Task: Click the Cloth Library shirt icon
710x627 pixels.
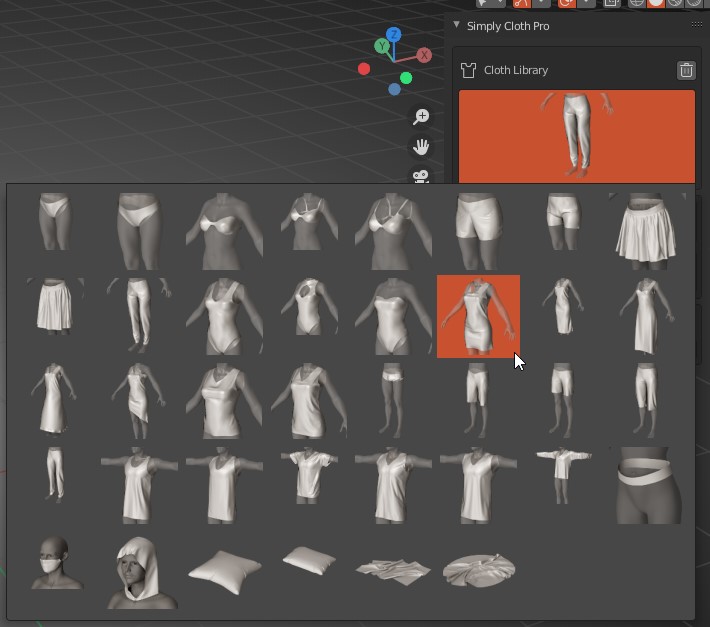Action: tap(468, 70)
